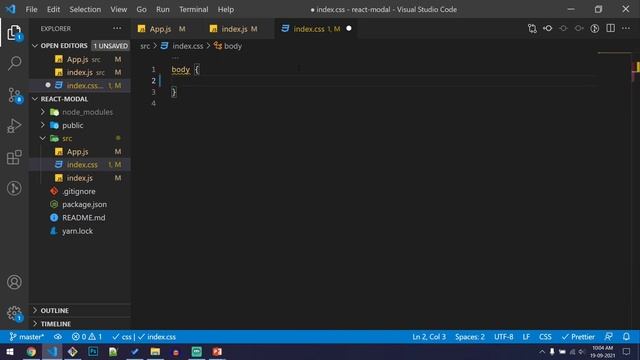Open the .gitignore file
This screenshot has height=360, width=640.
pyautogui.click(x=80, y=191)
